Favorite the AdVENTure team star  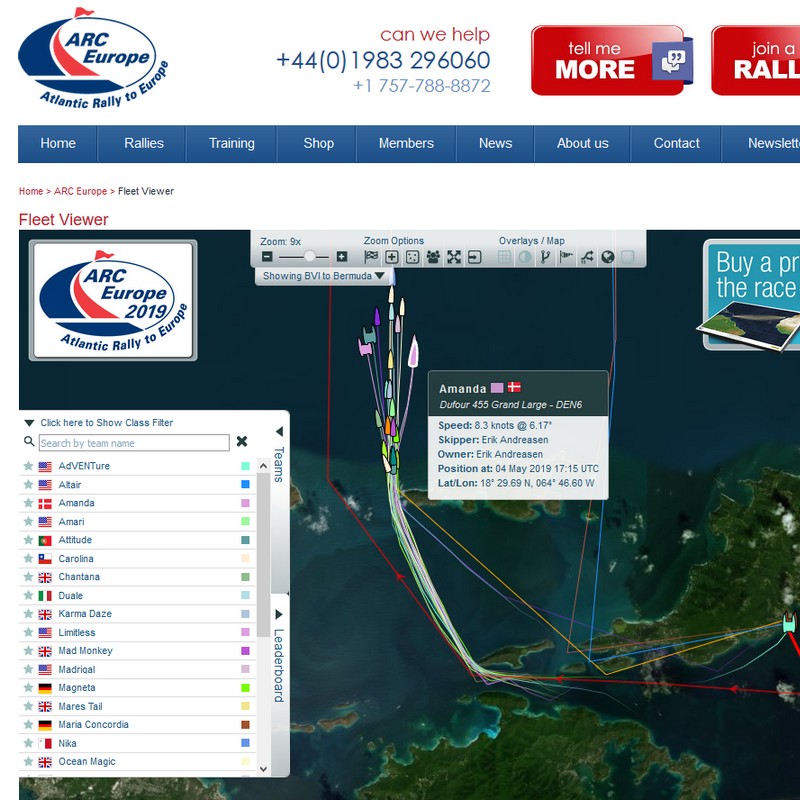click(29, 466)
